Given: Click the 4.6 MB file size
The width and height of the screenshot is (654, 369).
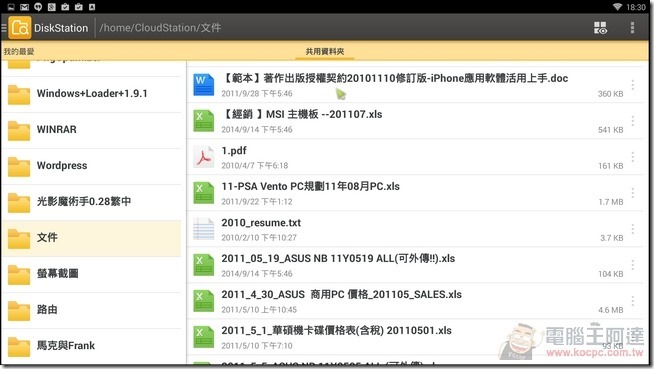Looking at the screenshot, I should (x=611, y=310).
